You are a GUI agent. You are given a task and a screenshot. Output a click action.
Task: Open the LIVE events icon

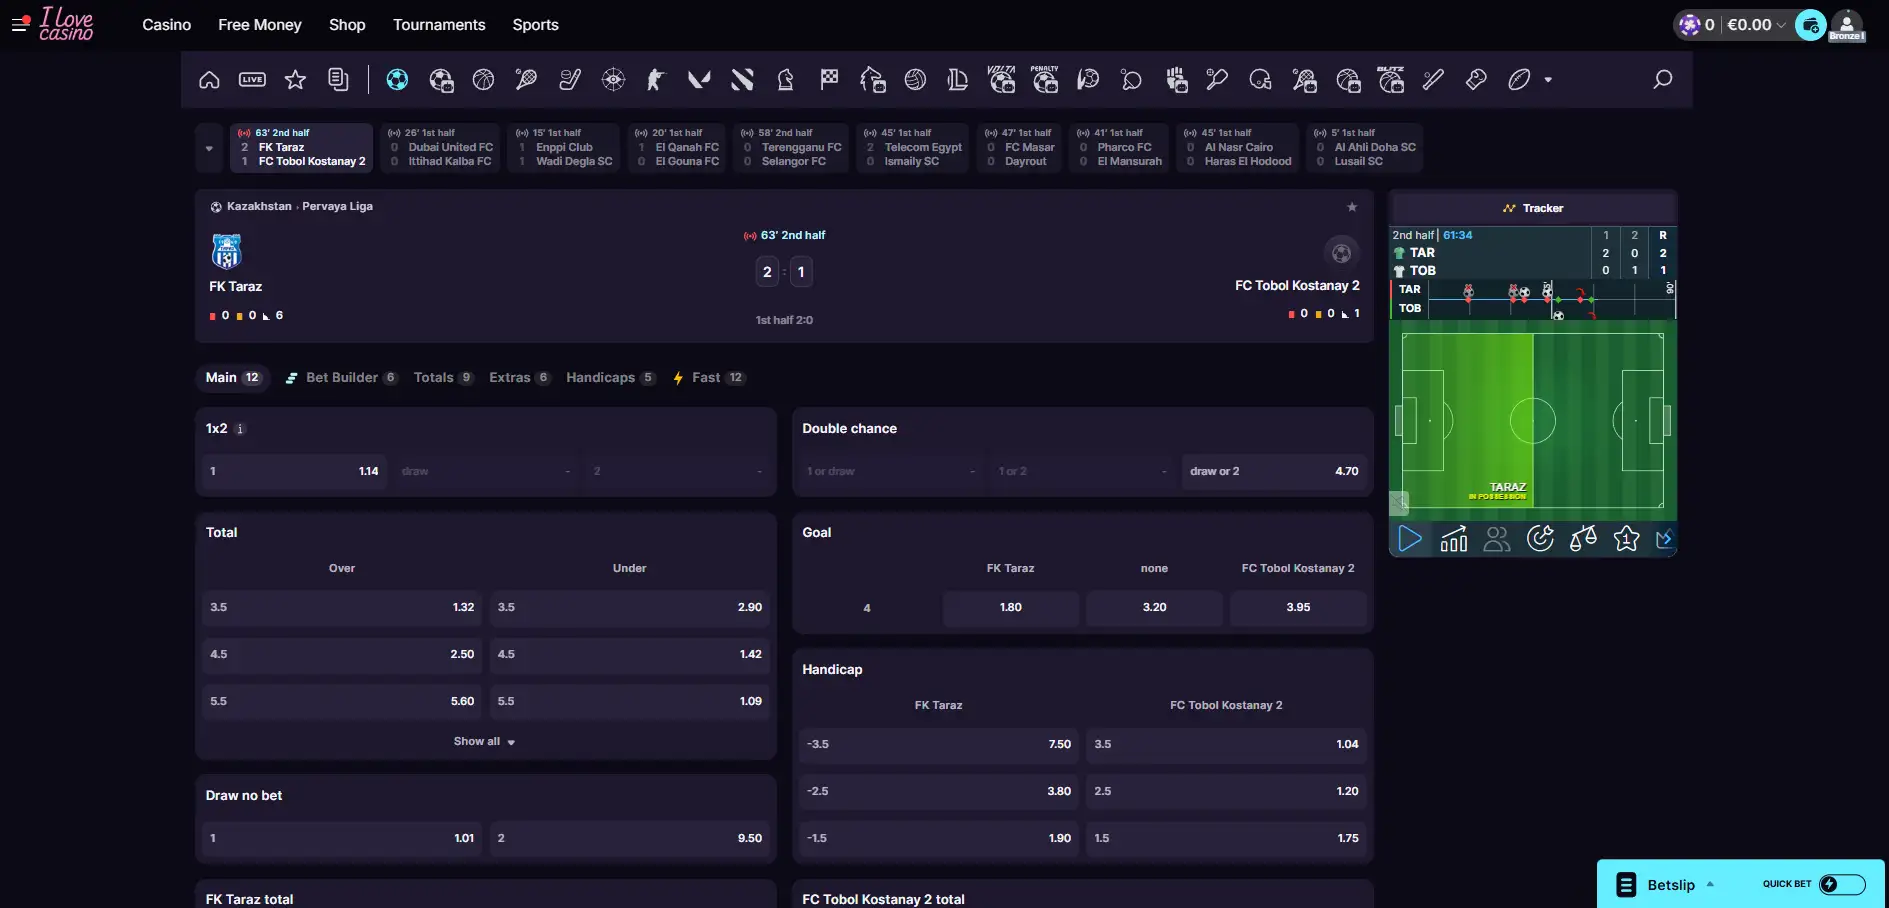click(252, 80)
